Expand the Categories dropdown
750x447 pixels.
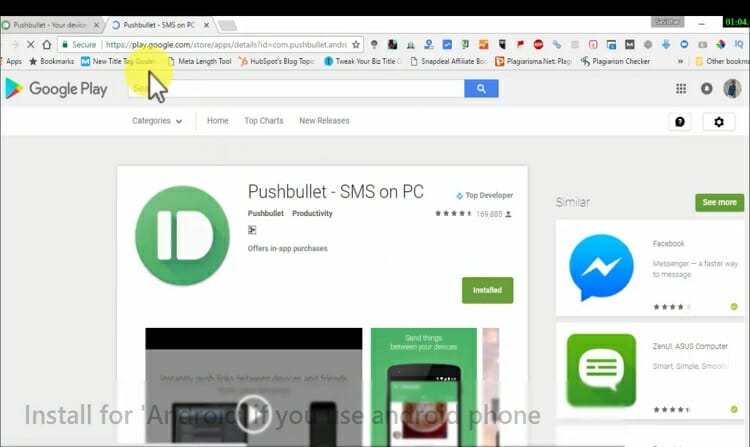point(157,121)
